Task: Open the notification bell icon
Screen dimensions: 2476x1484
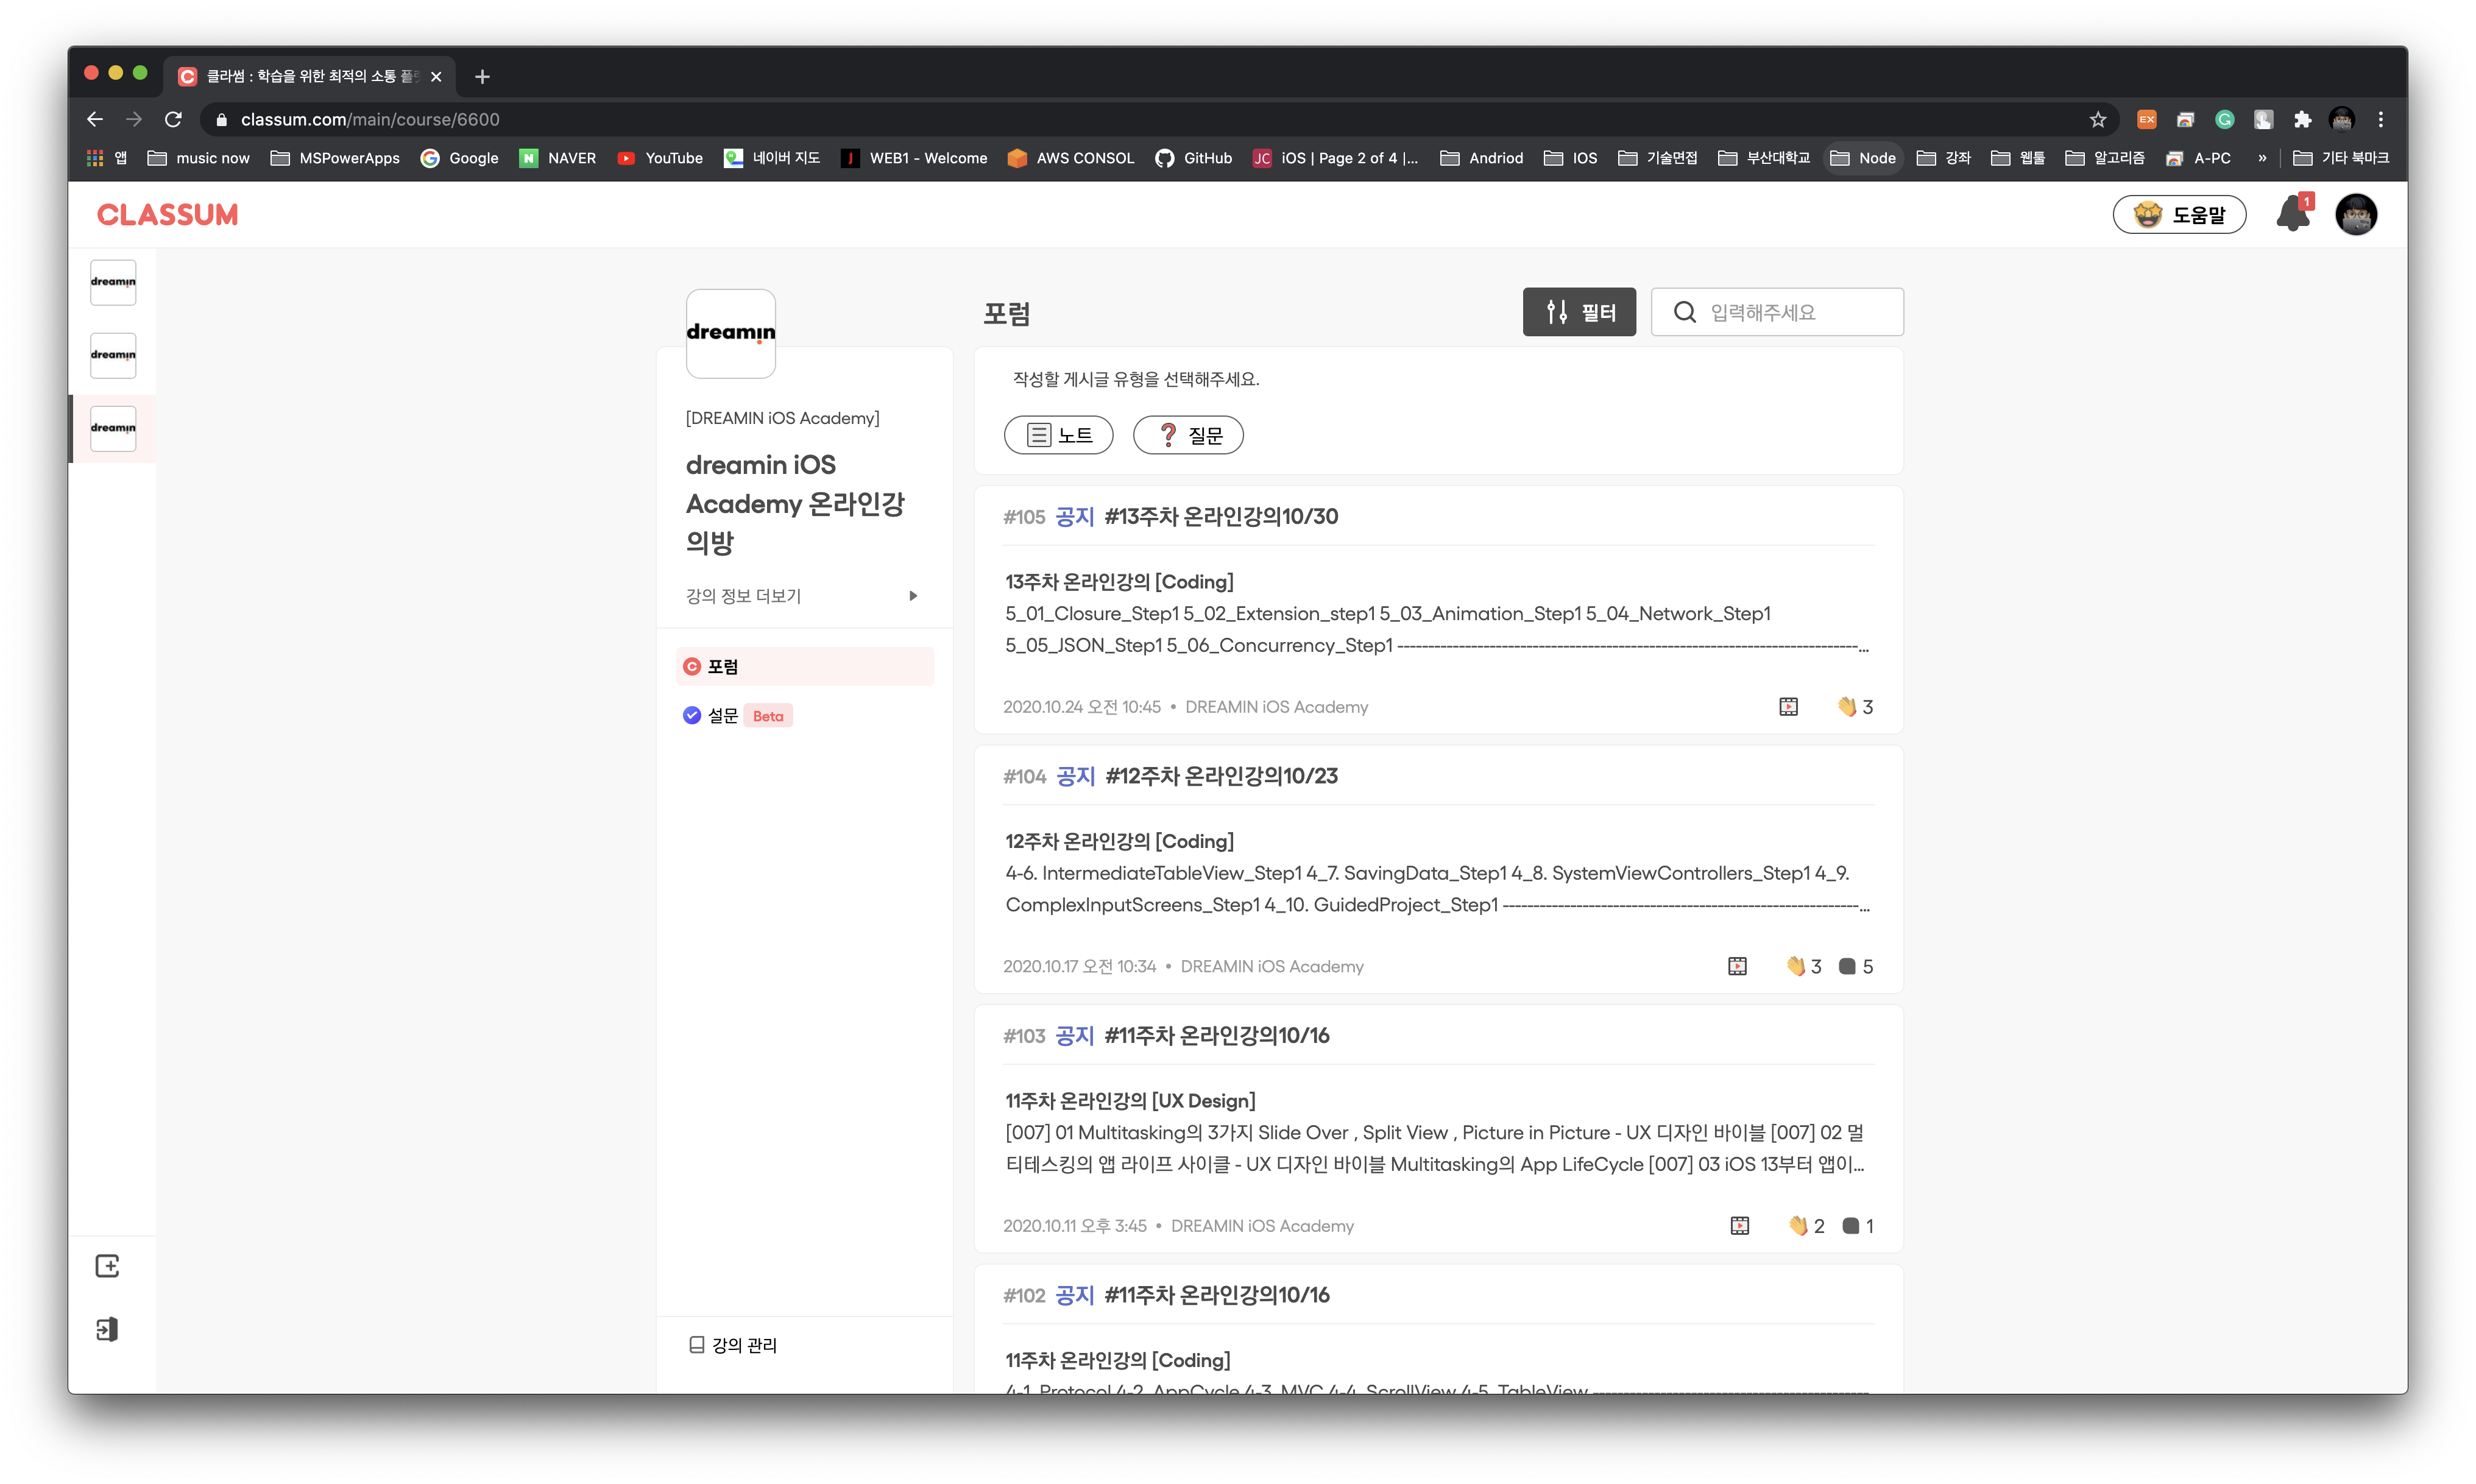Action: click(x=2292, y=214)
